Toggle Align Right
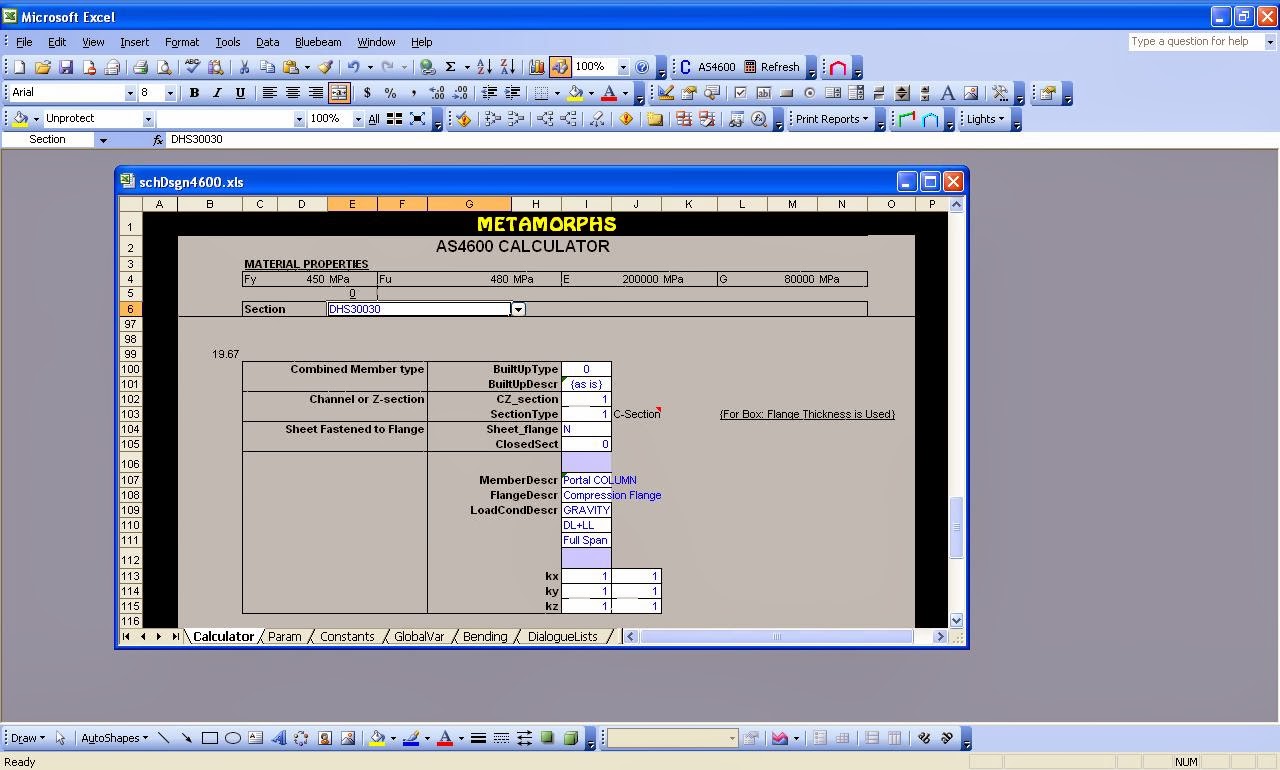Viewport: 1280px width, 770px height. (x=316, y=93)
